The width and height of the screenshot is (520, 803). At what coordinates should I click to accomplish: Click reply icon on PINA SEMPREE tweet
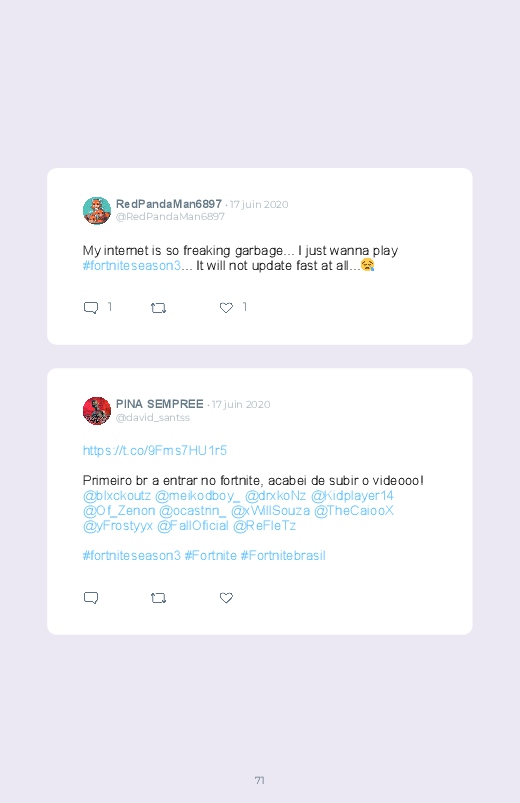[91, 598]
